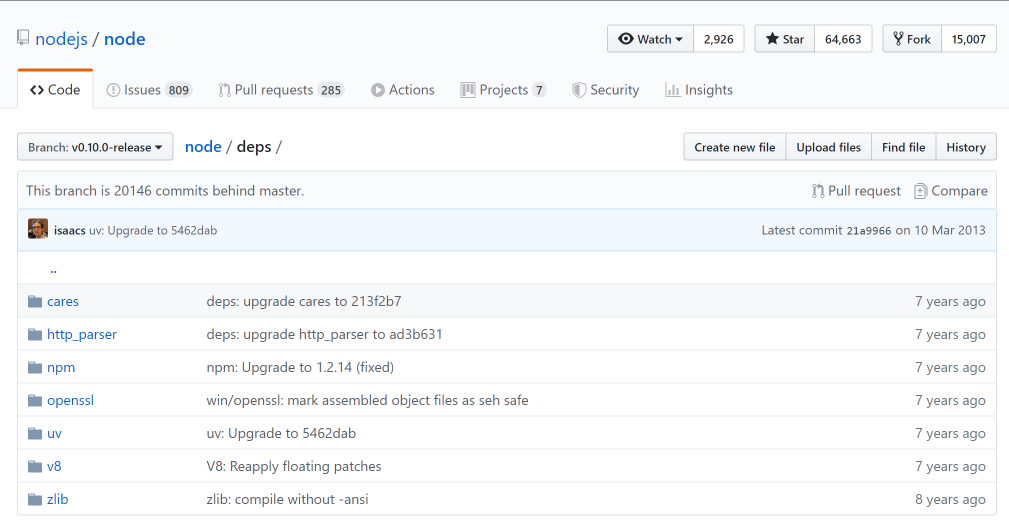Open the Branch v0.10.0-release dropdown

pos(95,147)
